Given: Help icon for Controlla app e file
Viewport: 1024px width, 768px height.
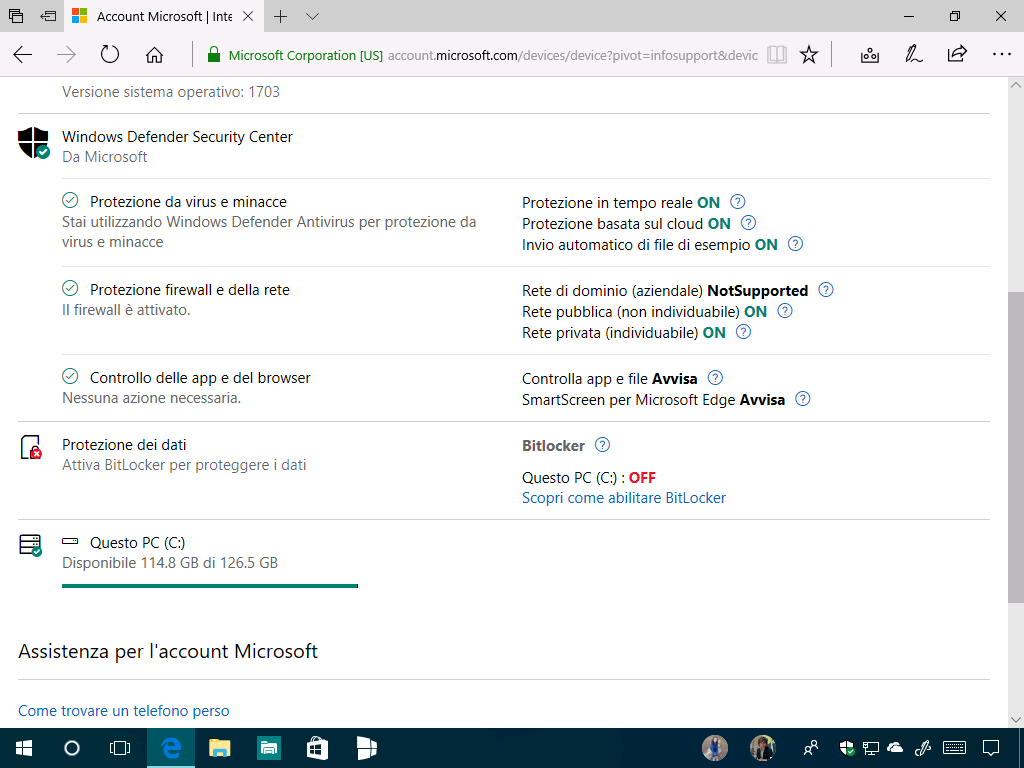Looking at the screenshot, I should [x=715, y=377].
